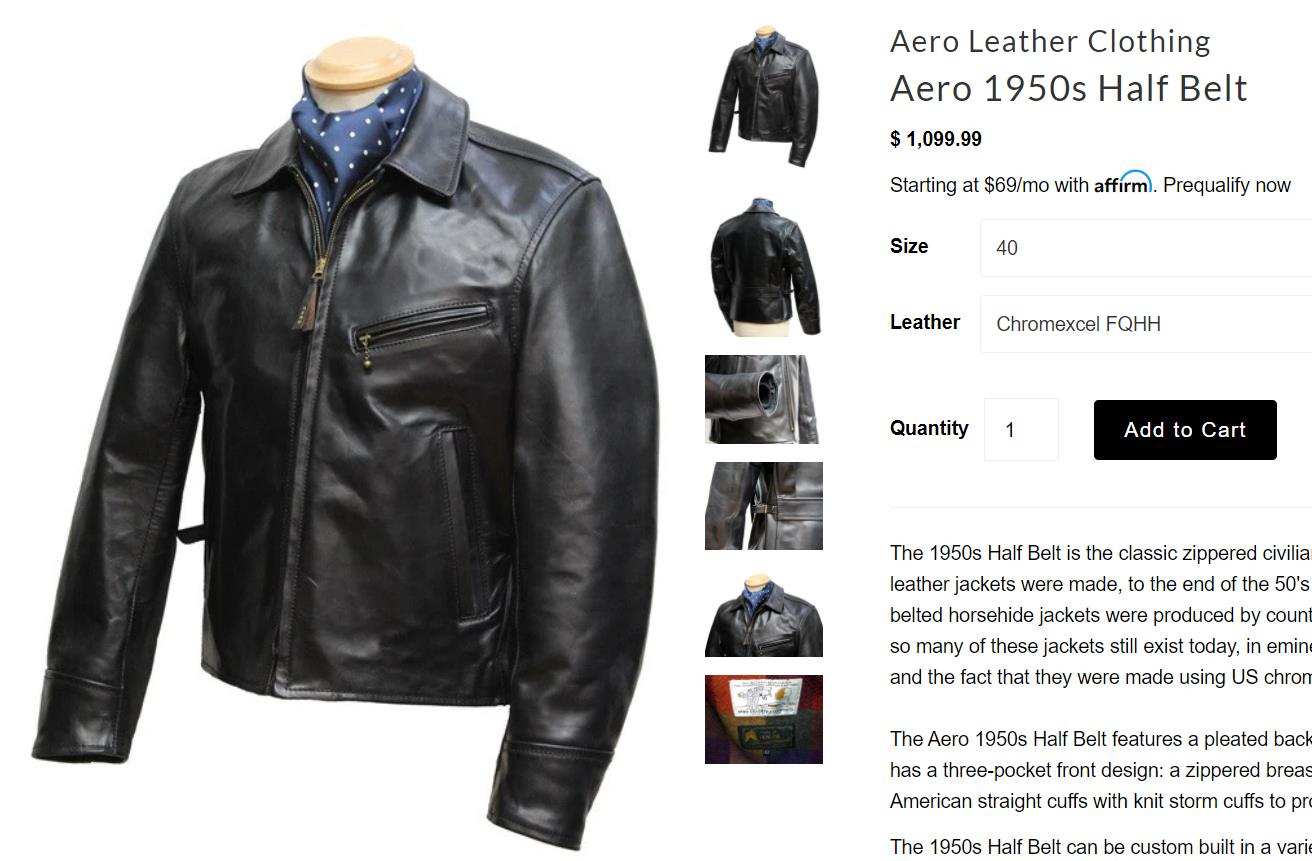Click the Prequalify now link

pos(1227,185)
